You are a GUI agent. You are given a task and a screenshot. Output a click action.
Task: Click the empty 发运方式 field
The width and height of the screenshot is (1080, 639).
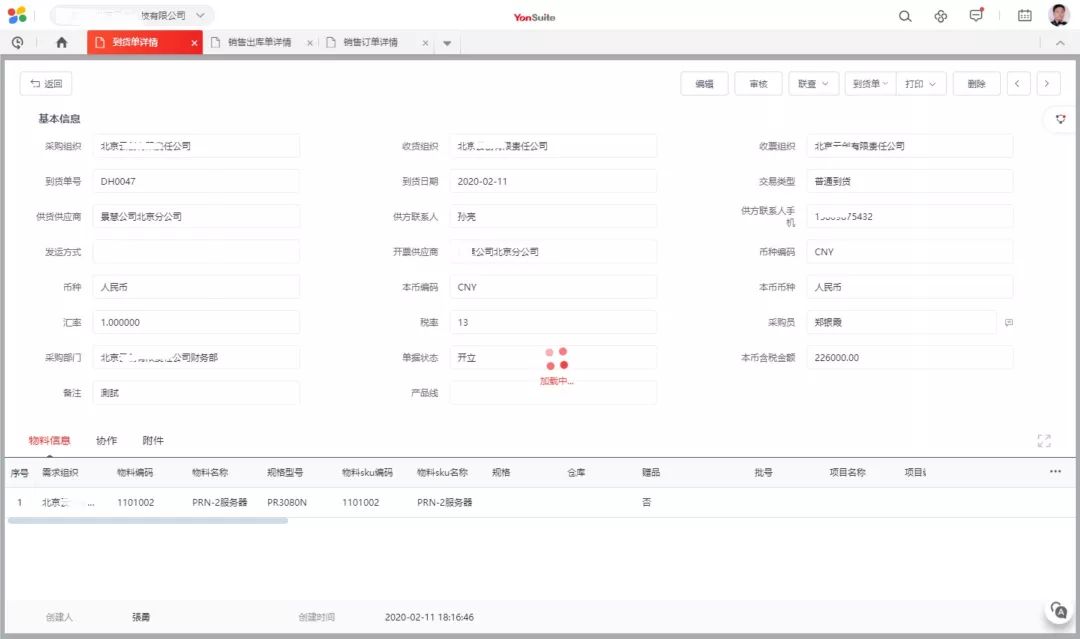(x=196, y=251)
